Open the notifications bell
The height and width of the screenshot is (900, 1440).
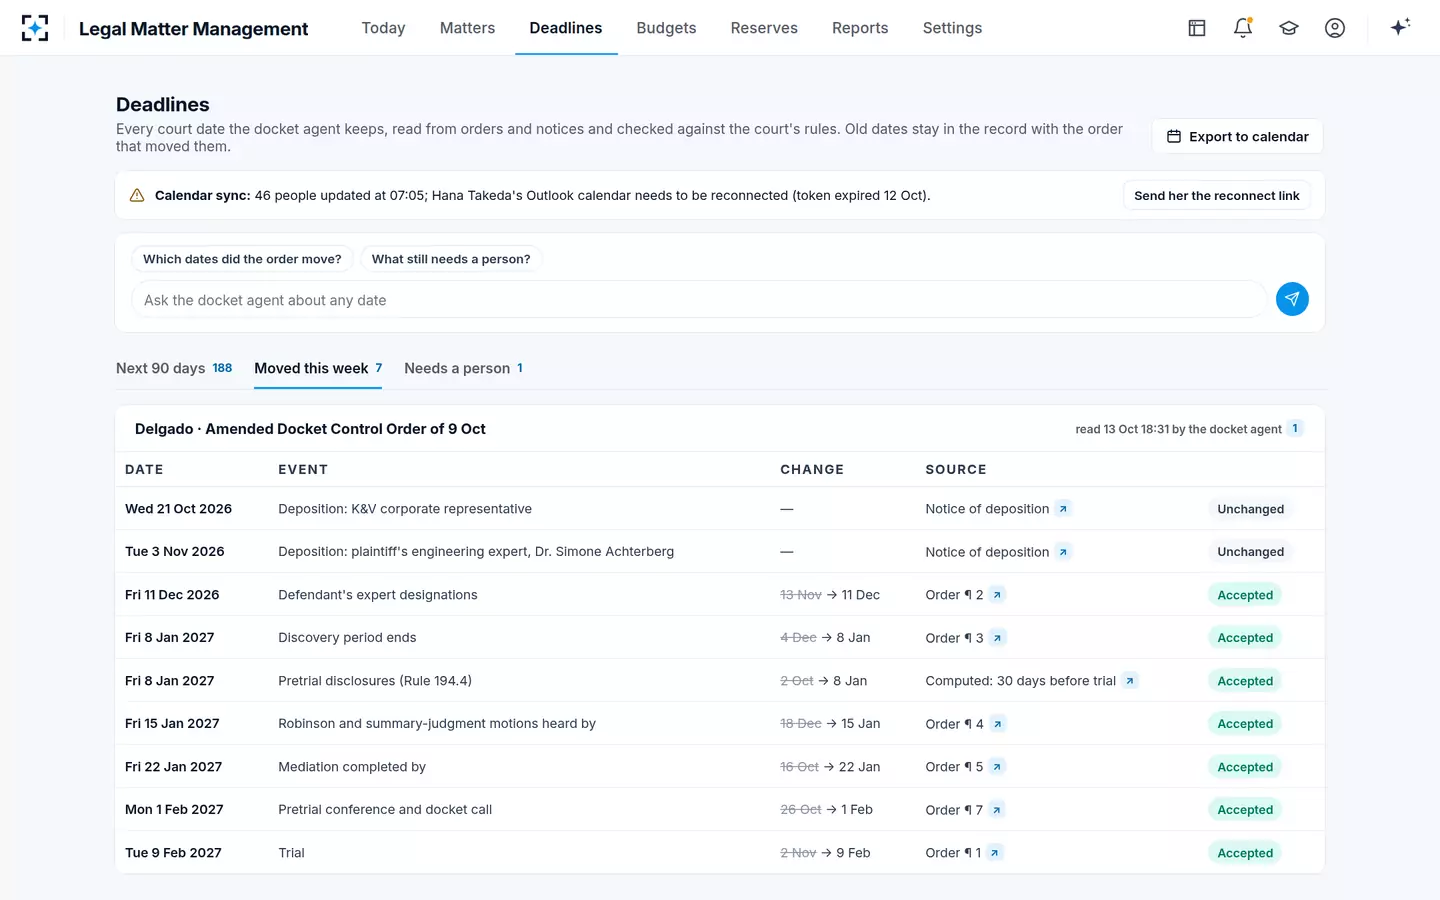[x=1243, y=28]
